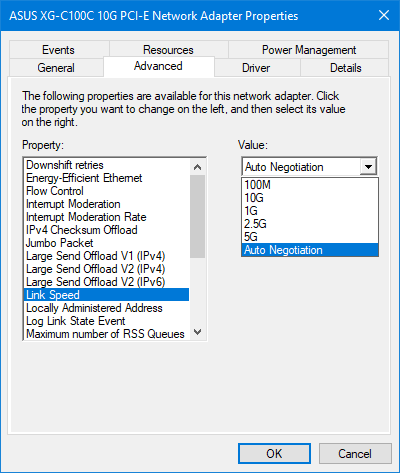
Task: Choose 5G link speed option
Action: click(x=310, y=237)
